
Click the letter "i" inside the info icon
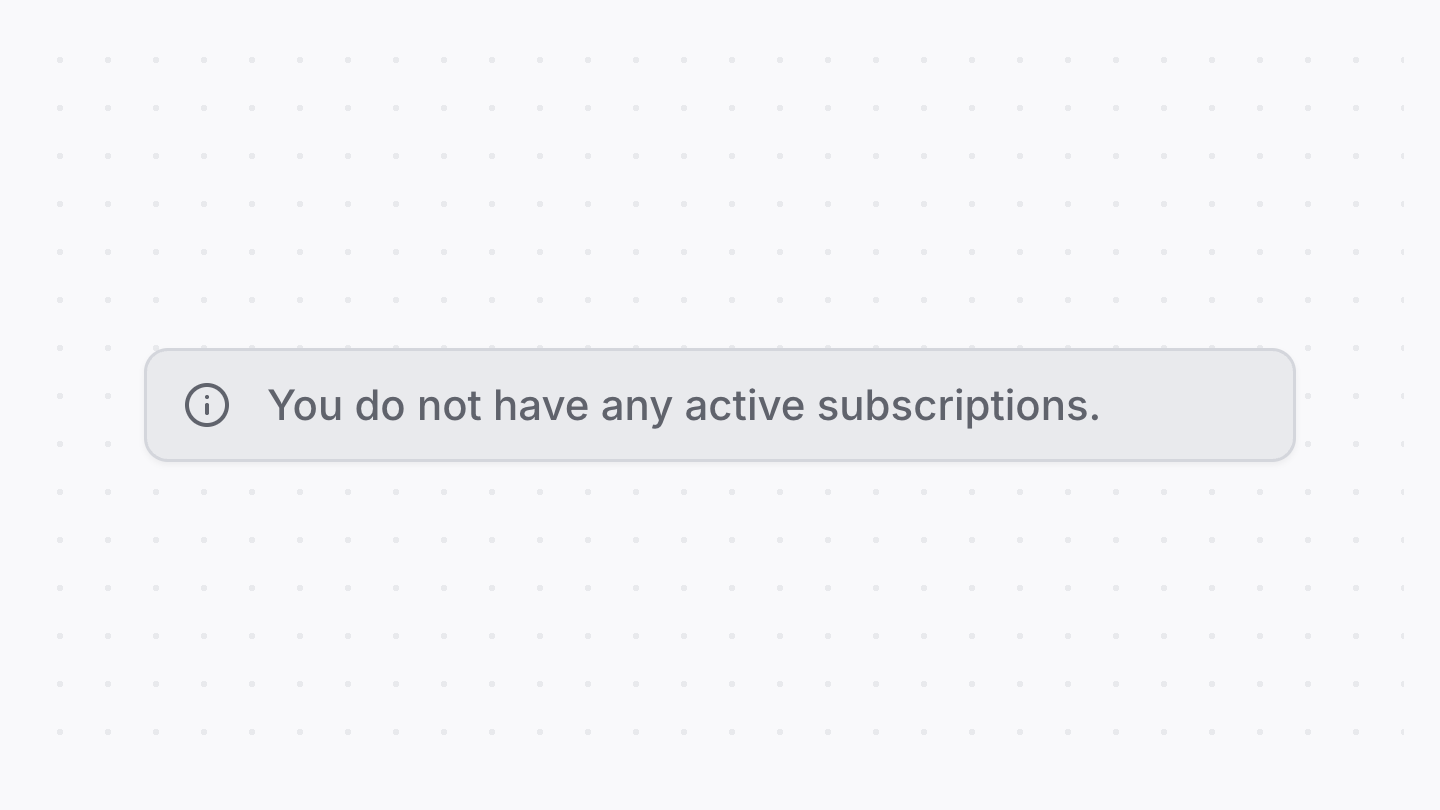207,406
